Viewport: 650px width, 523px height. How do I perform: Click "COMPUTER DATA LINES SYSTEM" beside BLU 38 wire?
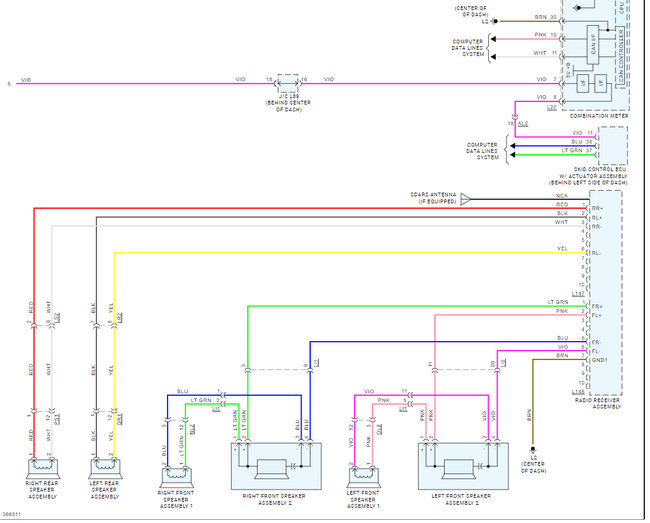482,151
